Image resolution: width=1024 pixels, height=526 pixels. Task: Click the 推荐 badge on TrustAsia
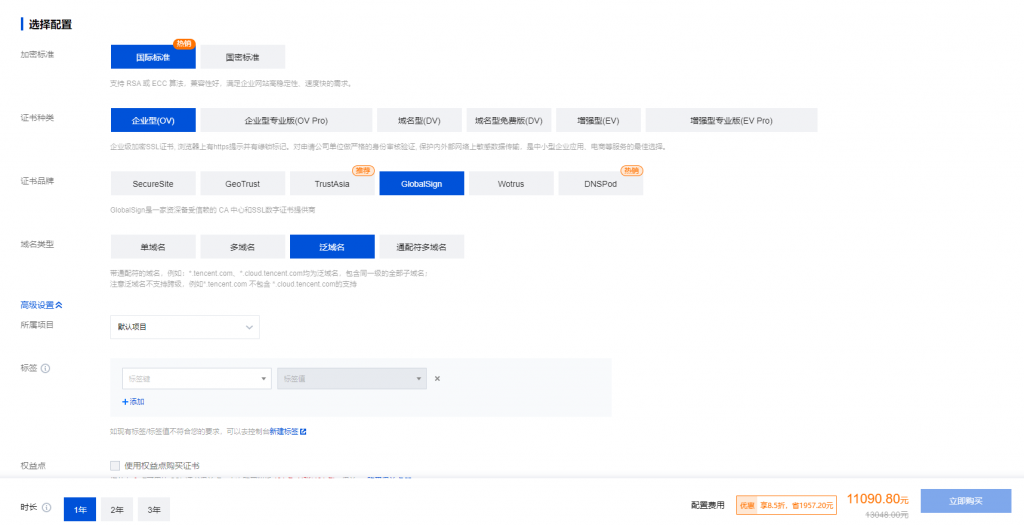(x=362, y=170)
